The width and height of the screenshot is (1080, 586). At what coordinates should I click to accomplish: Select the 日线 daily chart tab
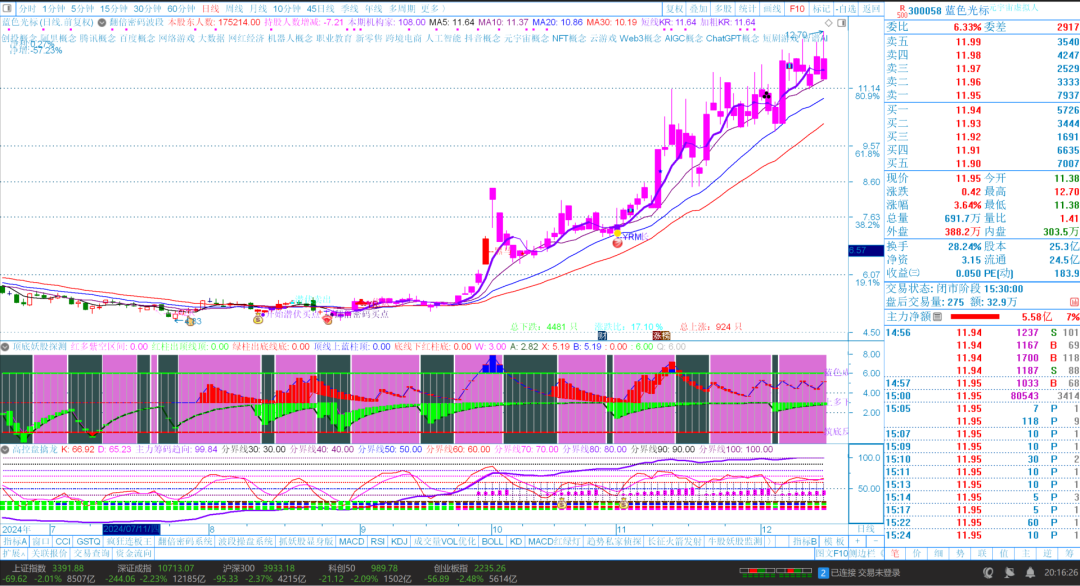click(210, 9)
